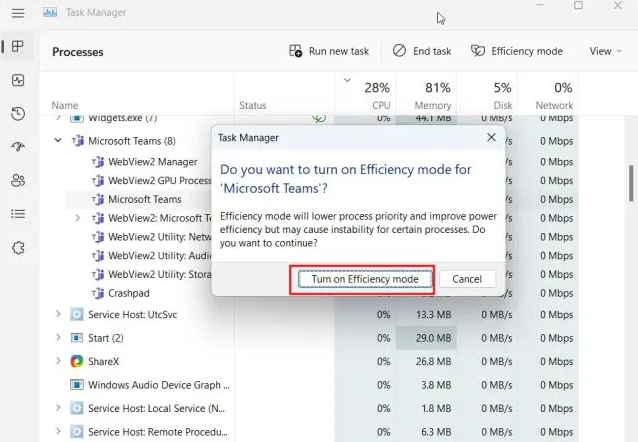Click the 13.3 MB memory value for UtcSvc
Screen dimensions: 638x442
(433, 315)
